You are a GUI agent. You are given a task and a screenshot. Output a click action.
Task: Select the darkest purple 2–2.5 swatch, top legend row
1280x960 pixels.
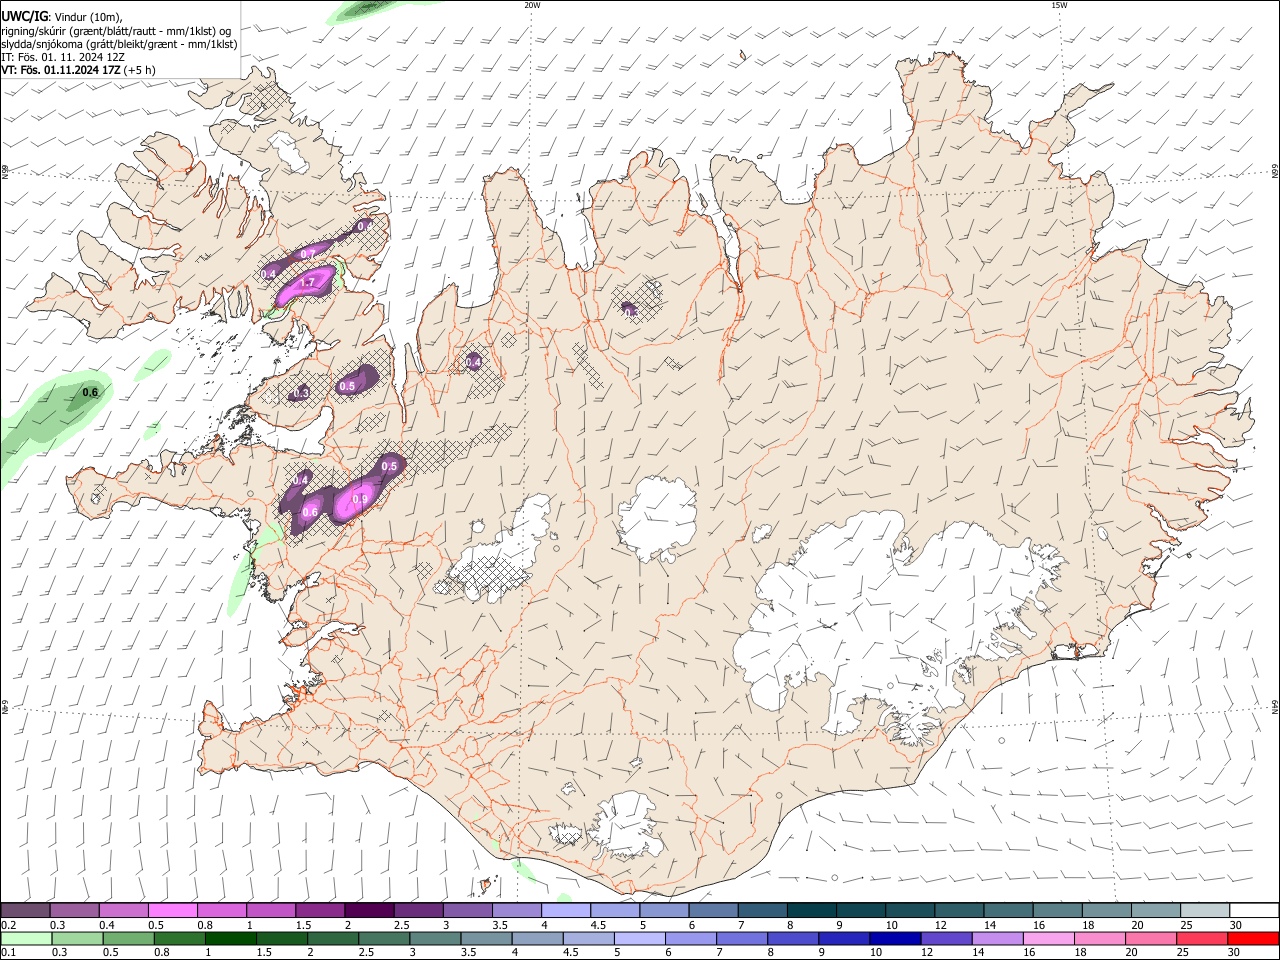[369, 911]
